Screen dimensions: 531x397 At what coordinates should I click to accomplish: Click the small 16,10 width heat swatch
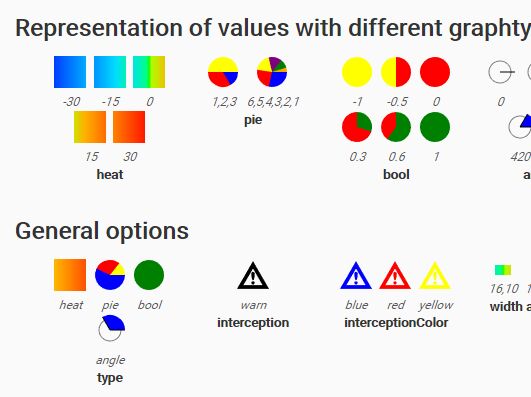(x=503, y=270)
